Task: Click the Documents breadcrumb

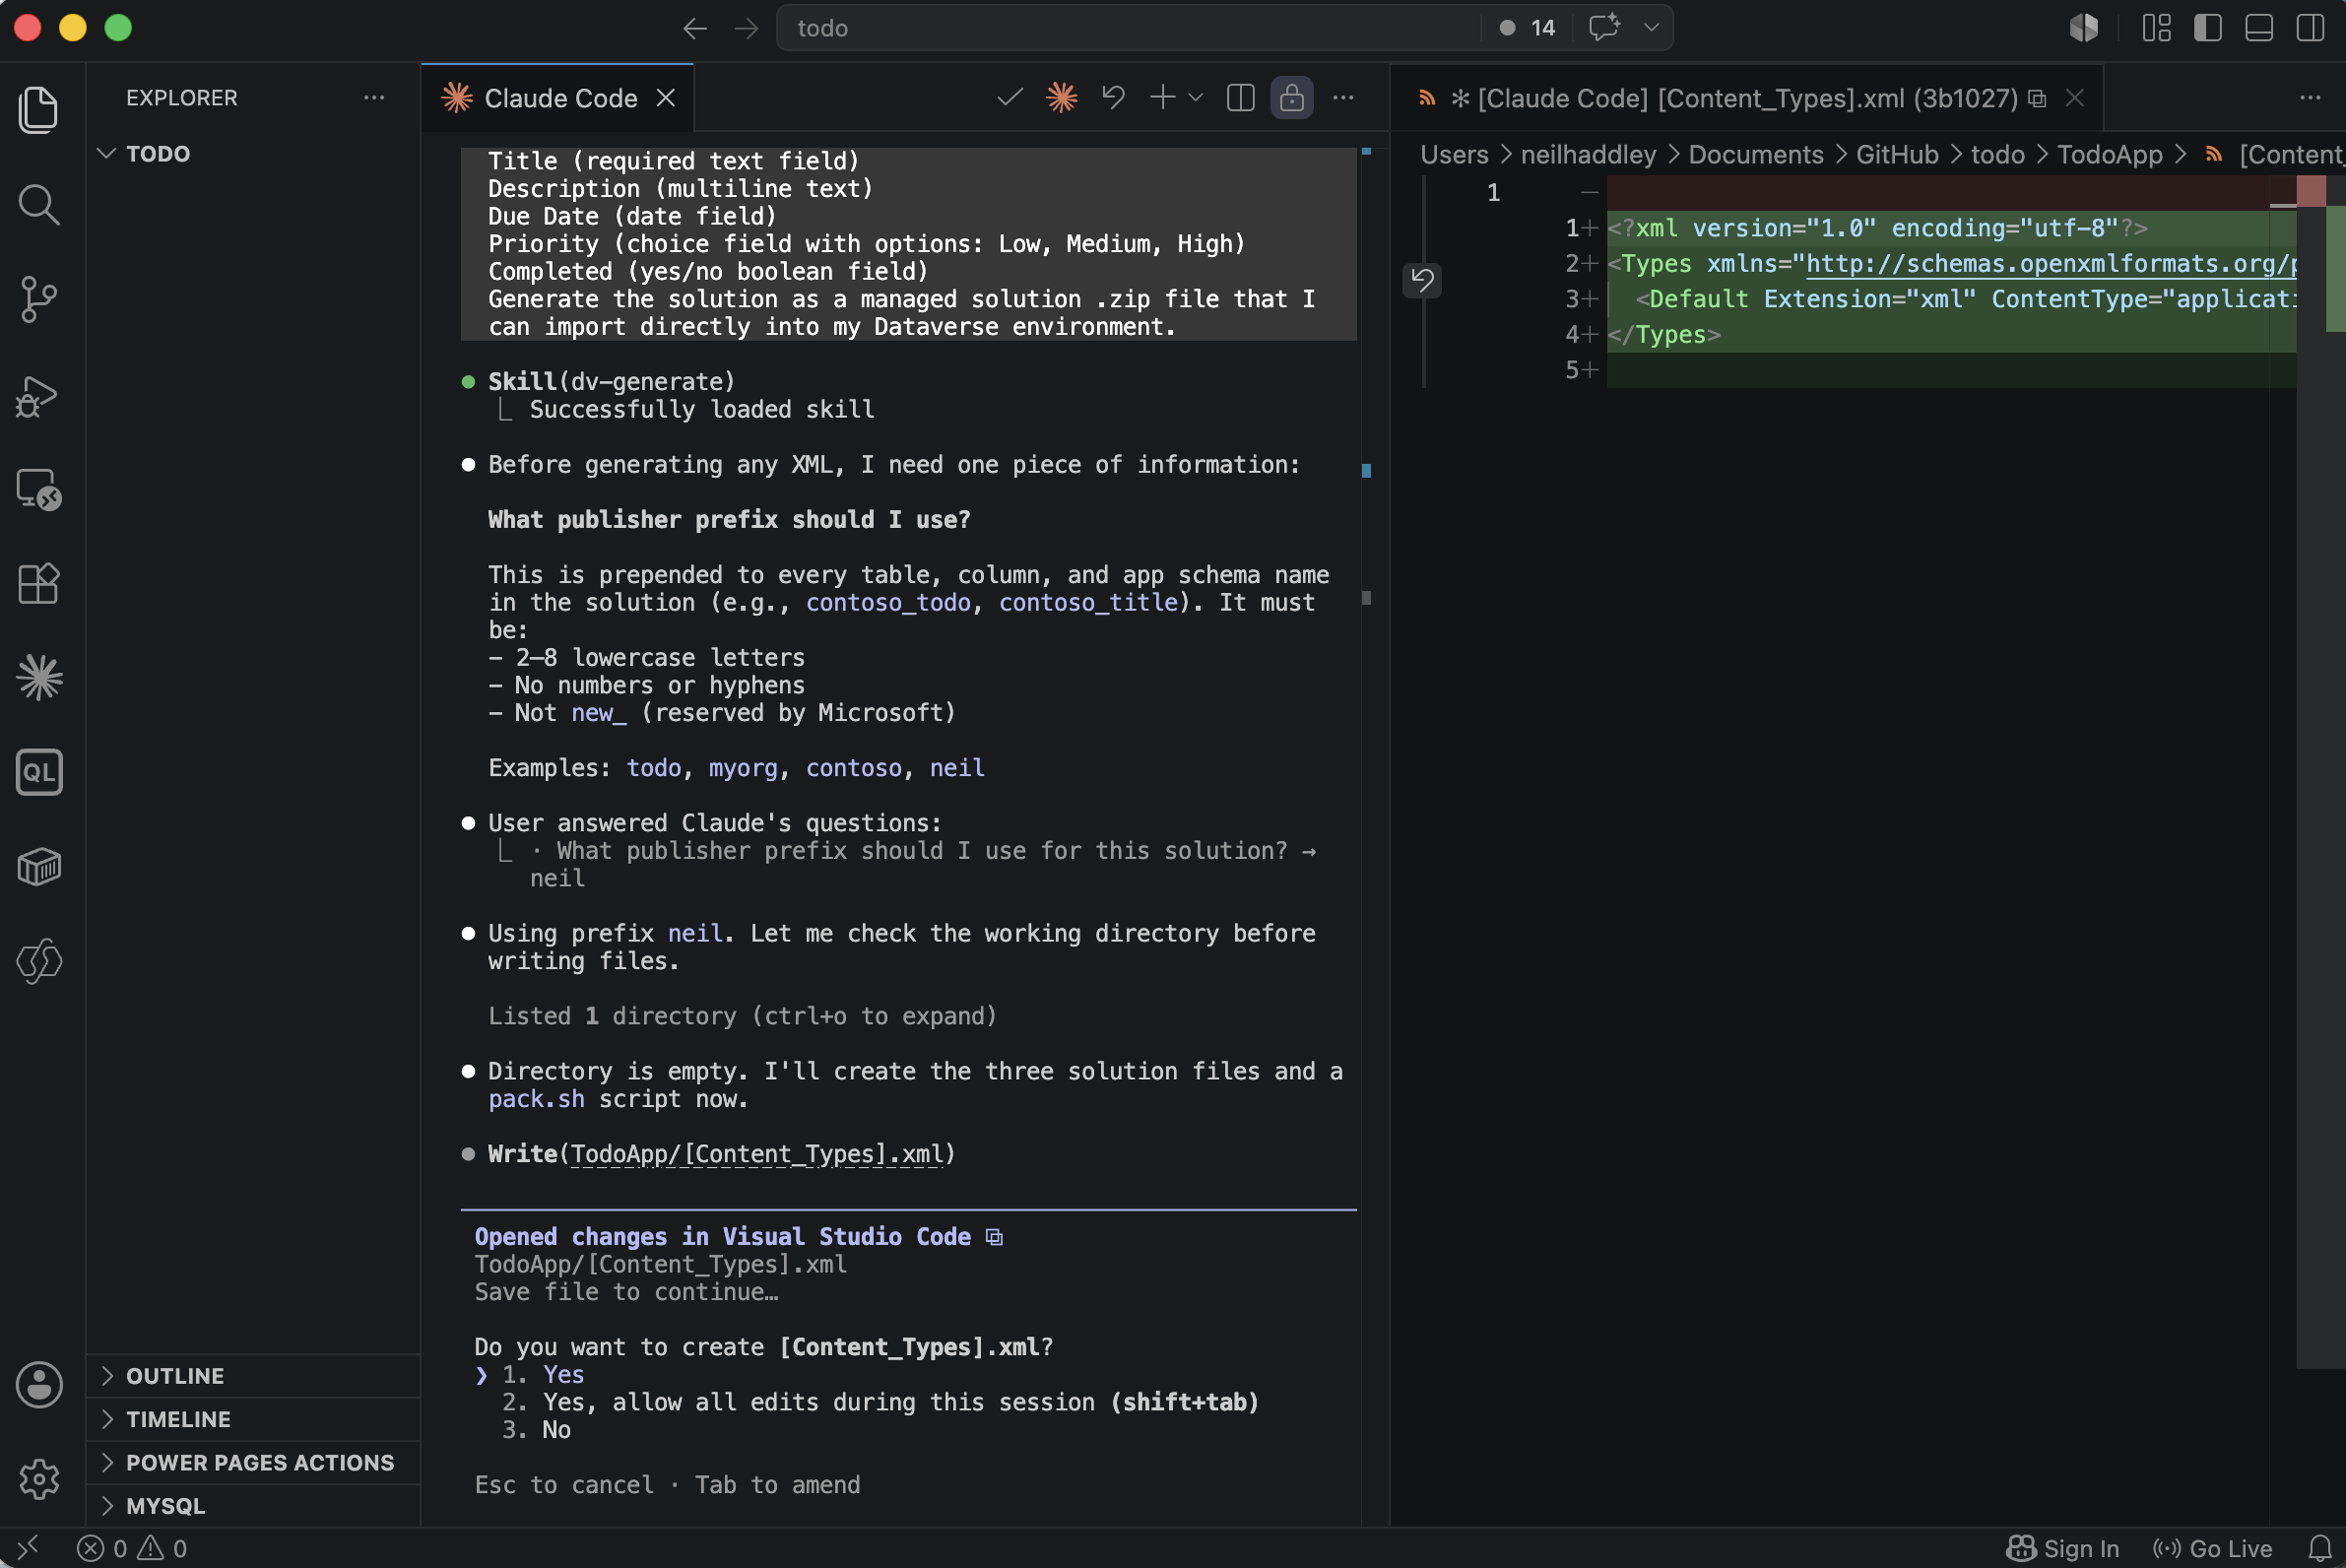Action: pos(1756,155)
